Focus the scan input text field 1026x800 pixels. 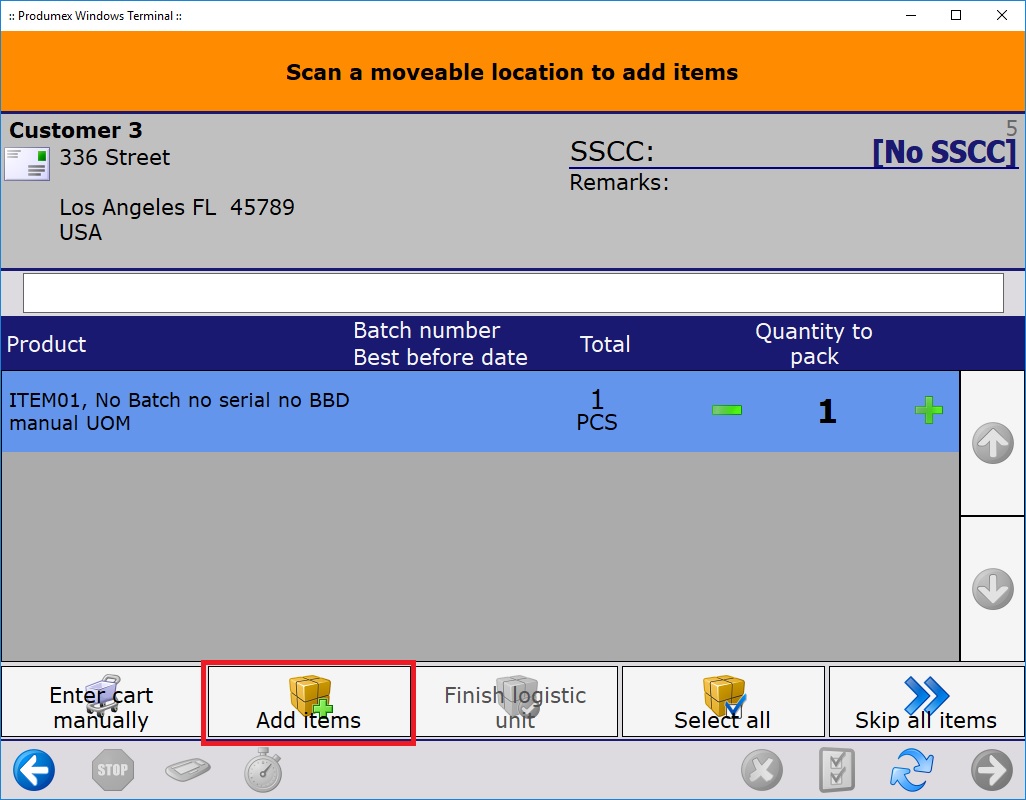pyautogui.click(x=512, y=293)
